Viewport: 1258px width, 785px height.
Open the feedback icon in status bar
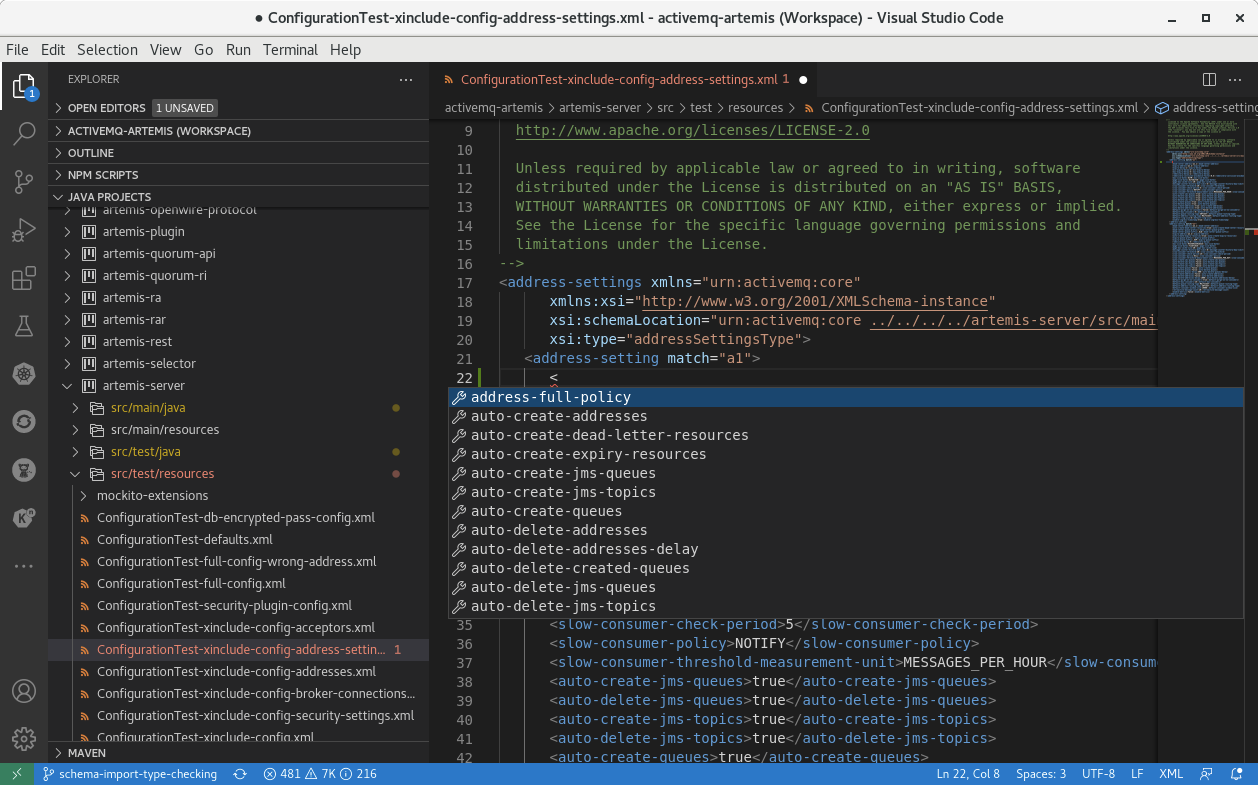(x=1208, y=774)
